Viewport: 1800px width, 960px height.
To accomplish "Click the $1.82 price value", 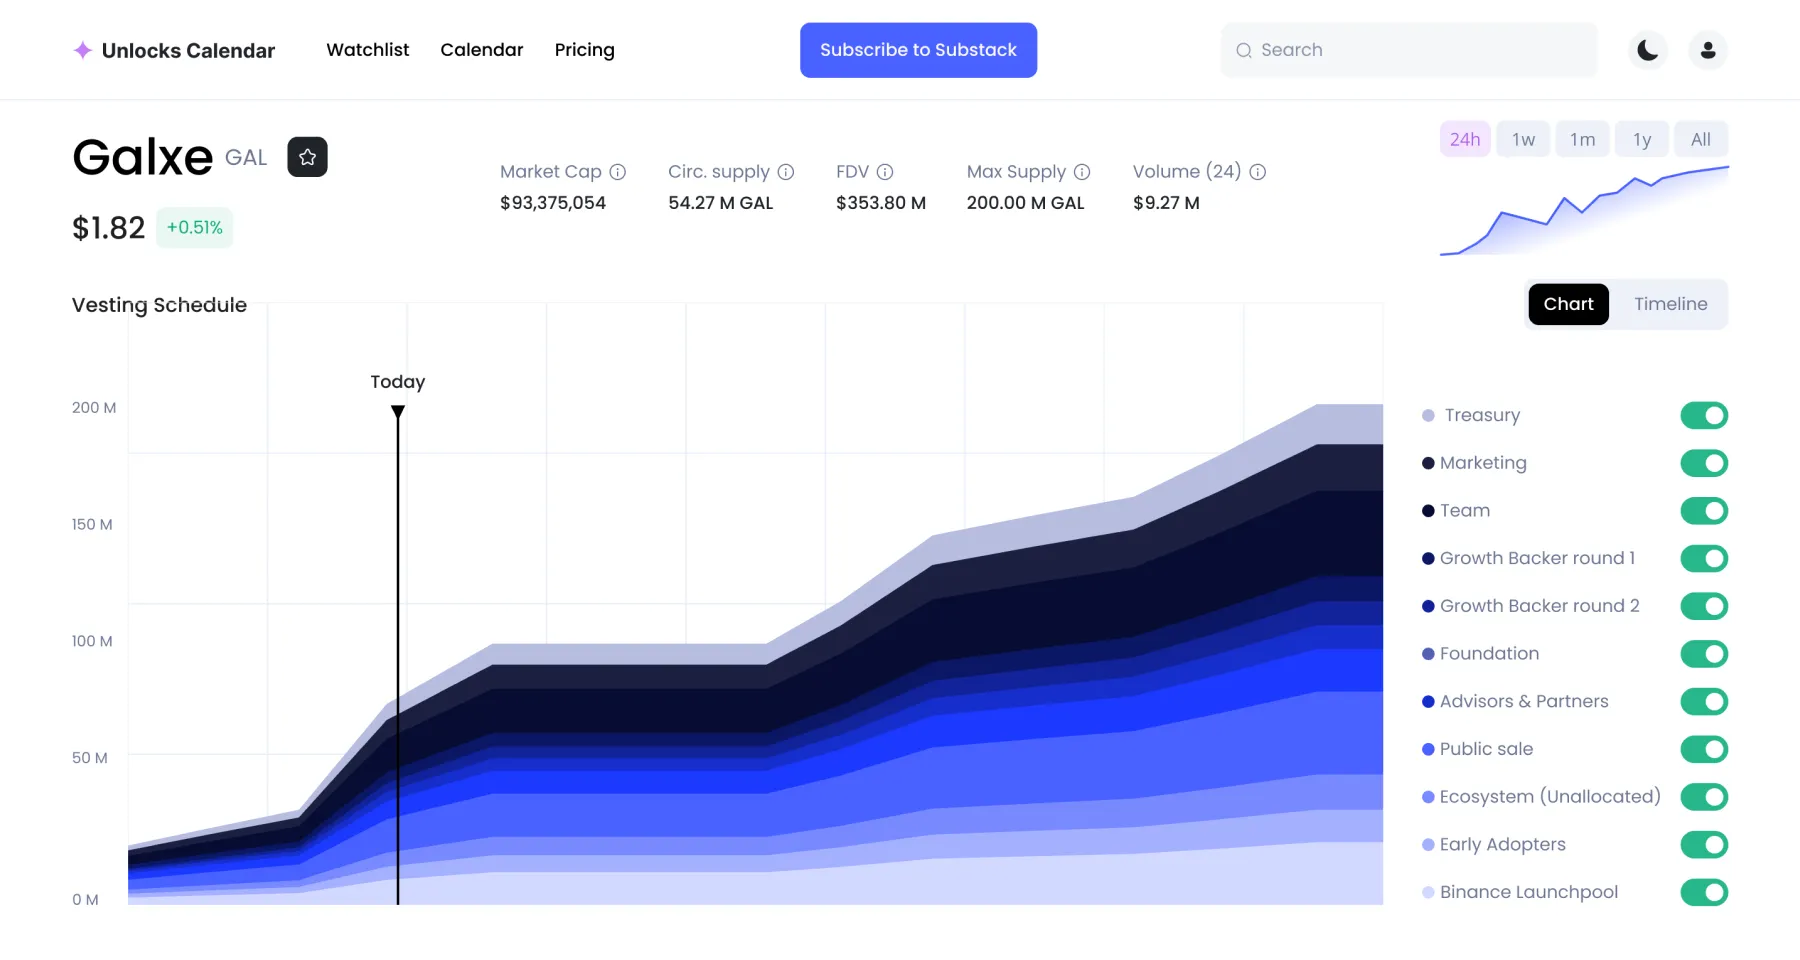I will pos(109,228).
